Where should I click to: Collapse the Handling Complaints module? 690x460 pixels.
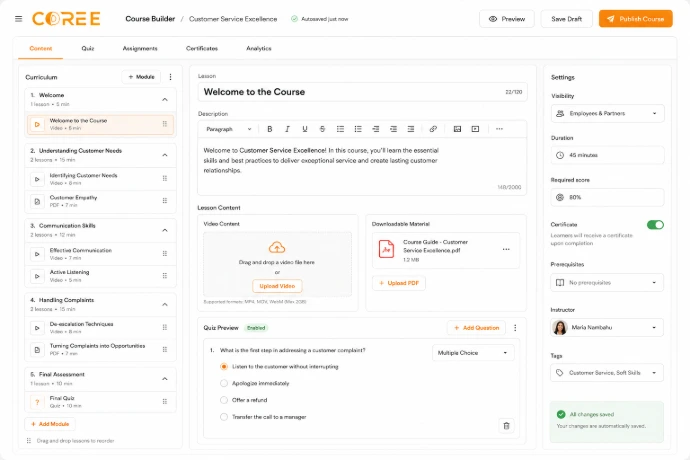pos(165,305)
